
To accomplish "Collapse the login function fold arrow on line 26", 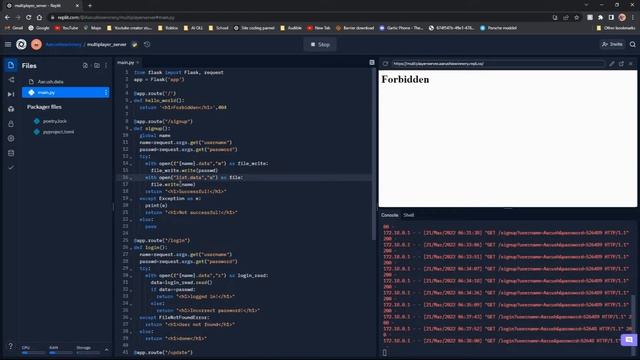I will tap(131, 248).
